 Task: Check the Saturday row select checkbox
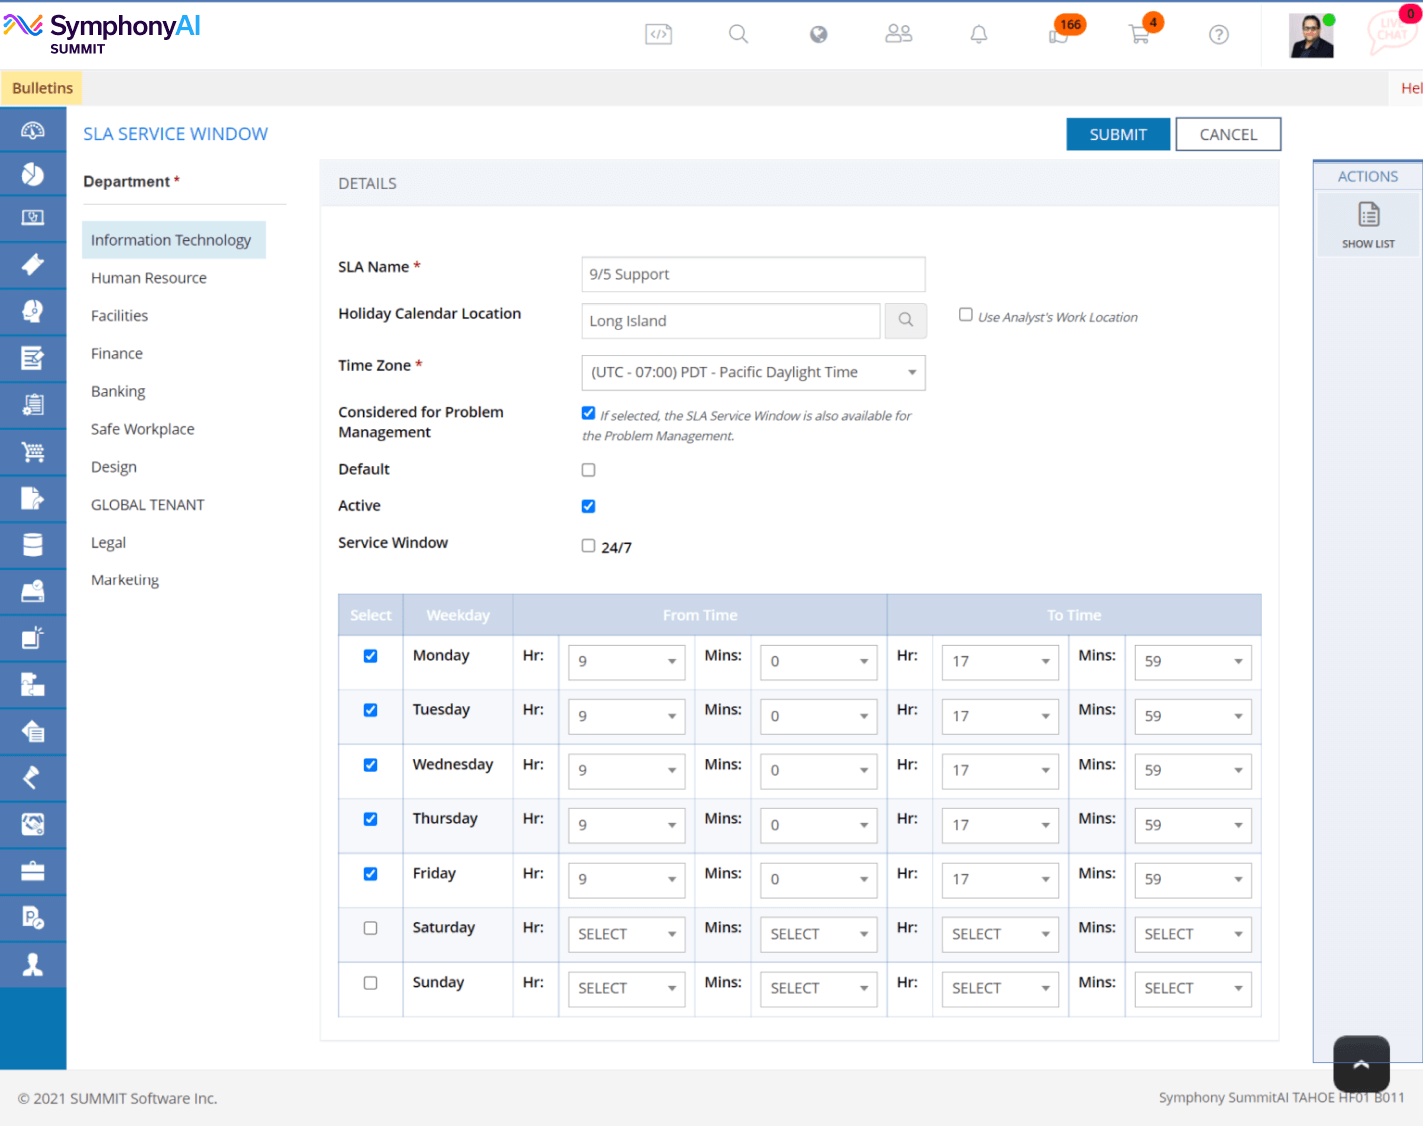tap(370, 928)
